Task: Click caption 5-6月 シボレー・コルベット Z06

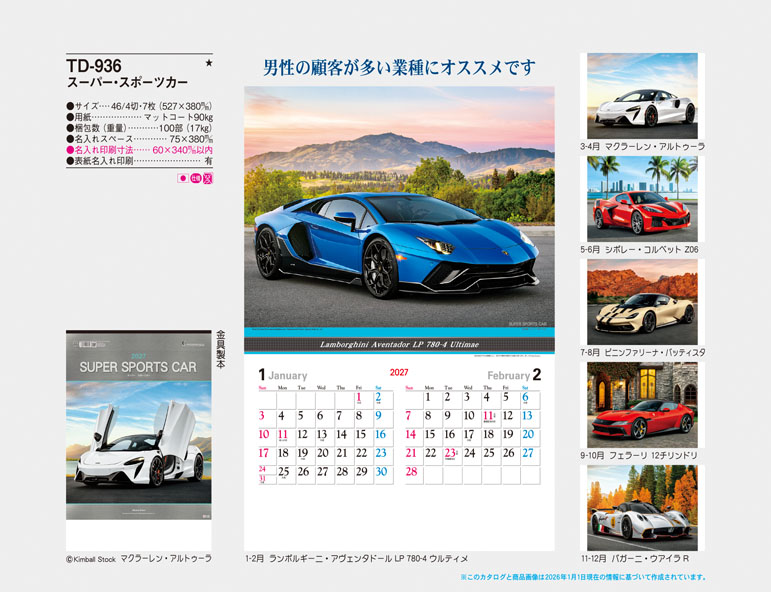Action: (639, 250)
